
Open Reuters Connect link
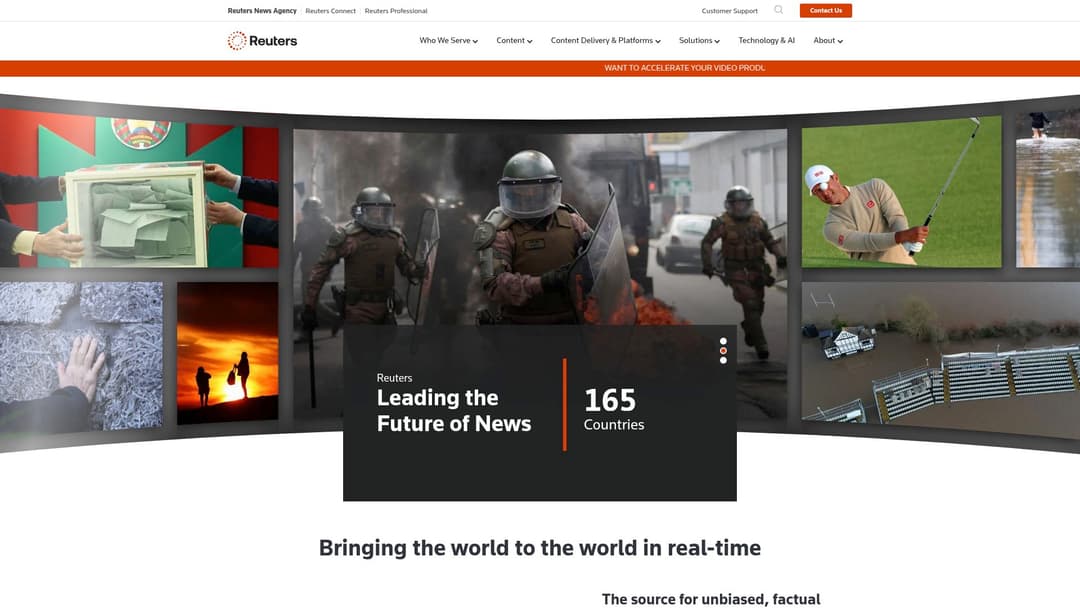331,11
